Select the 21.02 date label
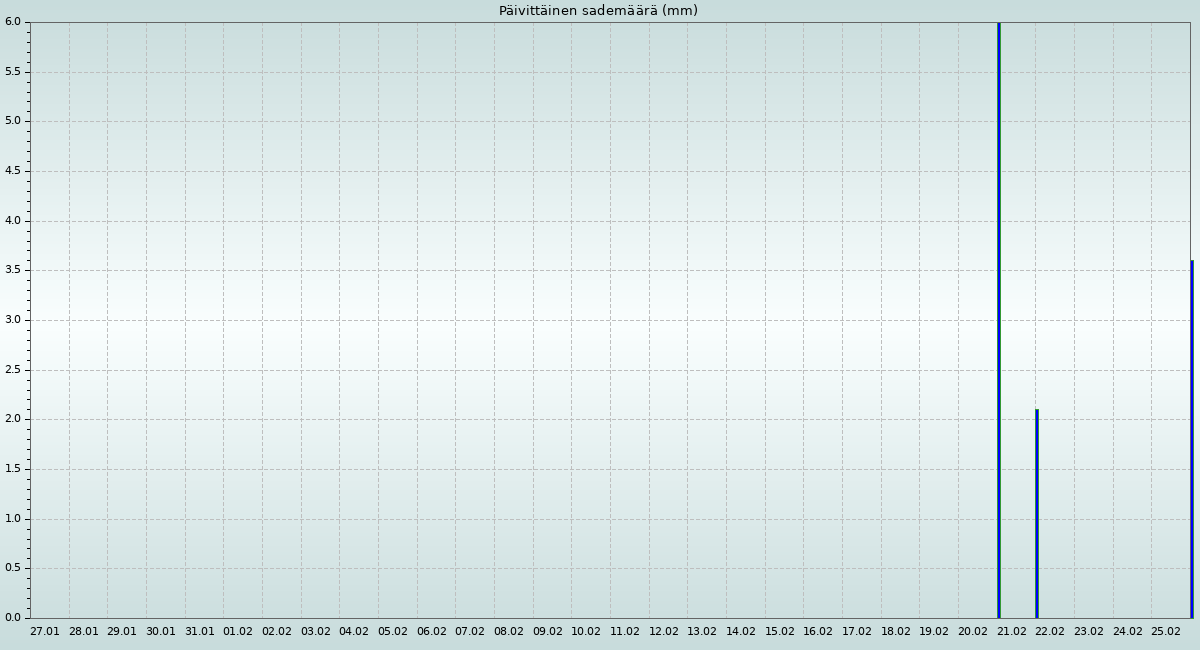Screen dimensions: 1200x650 tap(1012, 632)
